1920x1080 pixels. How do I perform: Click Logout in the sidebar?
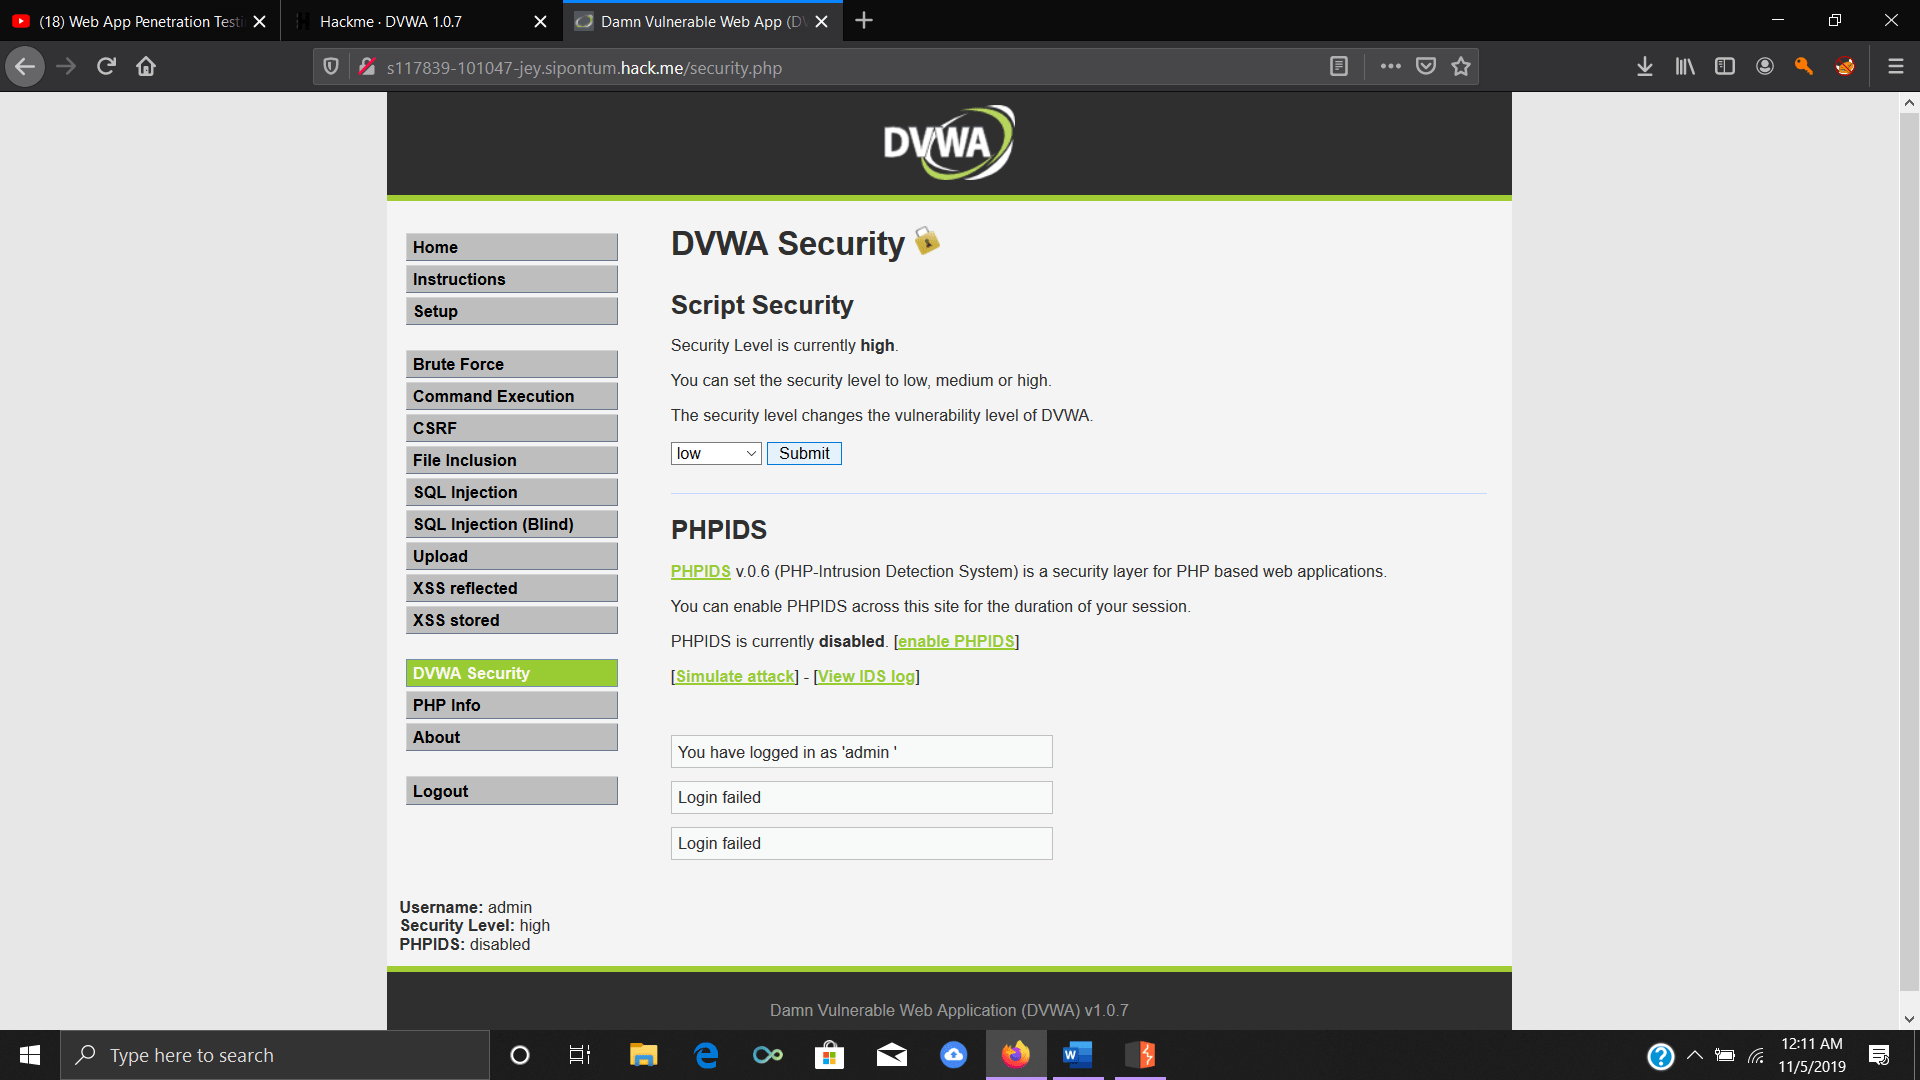[x=512, y=791]
